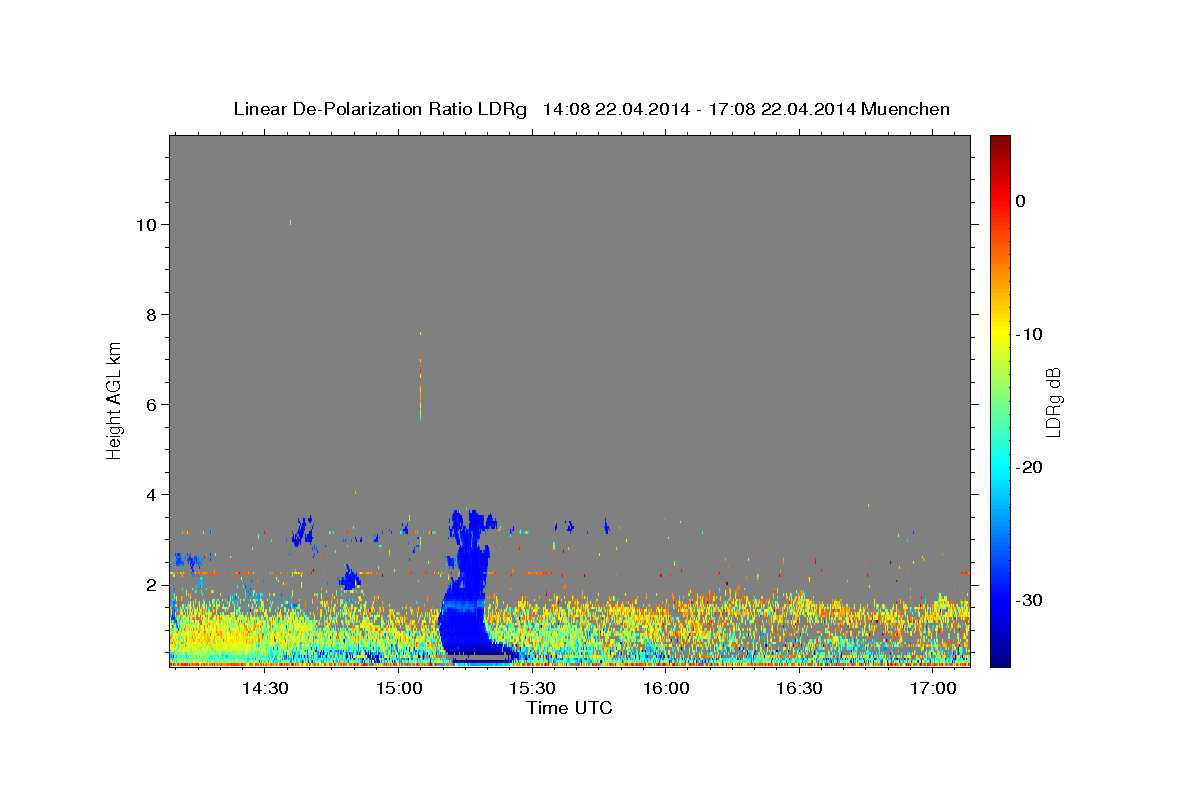Click the plot title "Linear De-Polarization Ratio LDRg"

coord(380,109)
